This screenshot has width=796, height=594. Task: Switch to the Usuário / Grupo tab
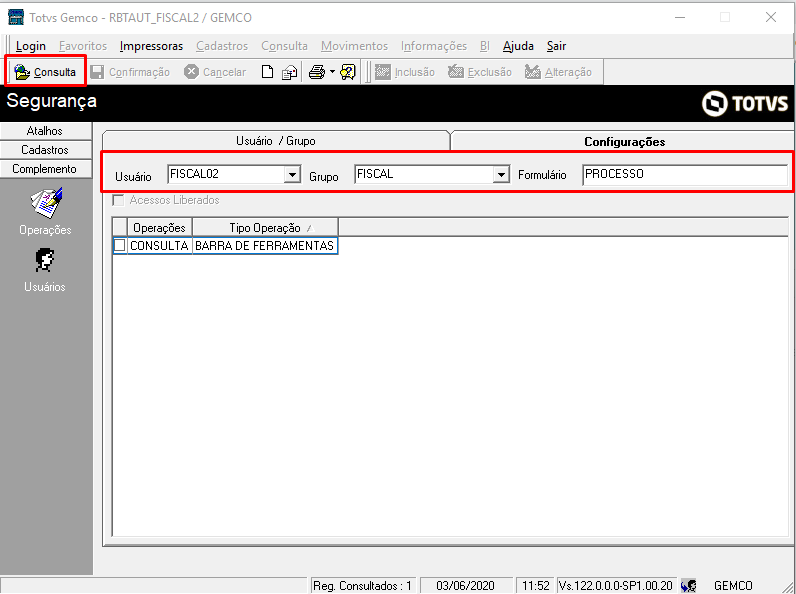pyautogui.click(x=276, y=141)
